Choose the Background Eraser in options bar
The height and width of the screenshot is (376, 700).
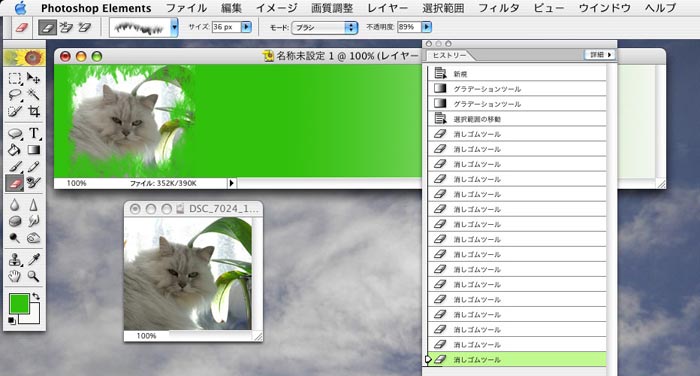66,28
